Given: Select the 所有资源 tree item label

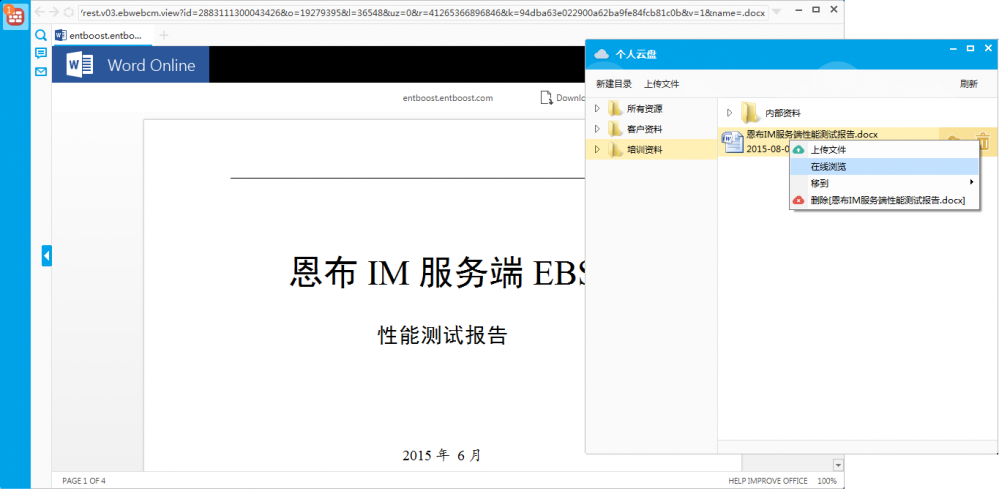Looking at the screenshot, I should [x=644, y=109].
